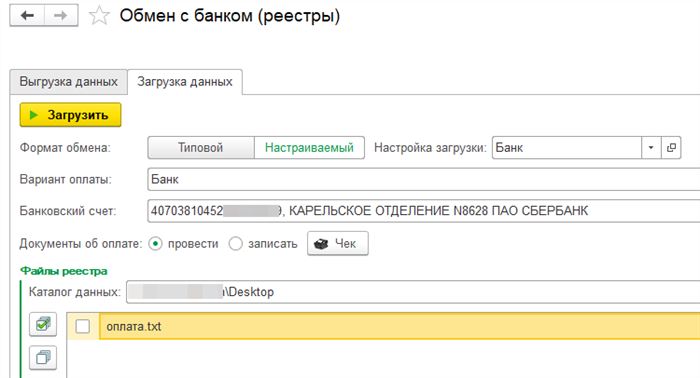The image size is (700, 378).
Task: Expand the Настройка загрузки dropdown arrow
Action: pos(651,148)
